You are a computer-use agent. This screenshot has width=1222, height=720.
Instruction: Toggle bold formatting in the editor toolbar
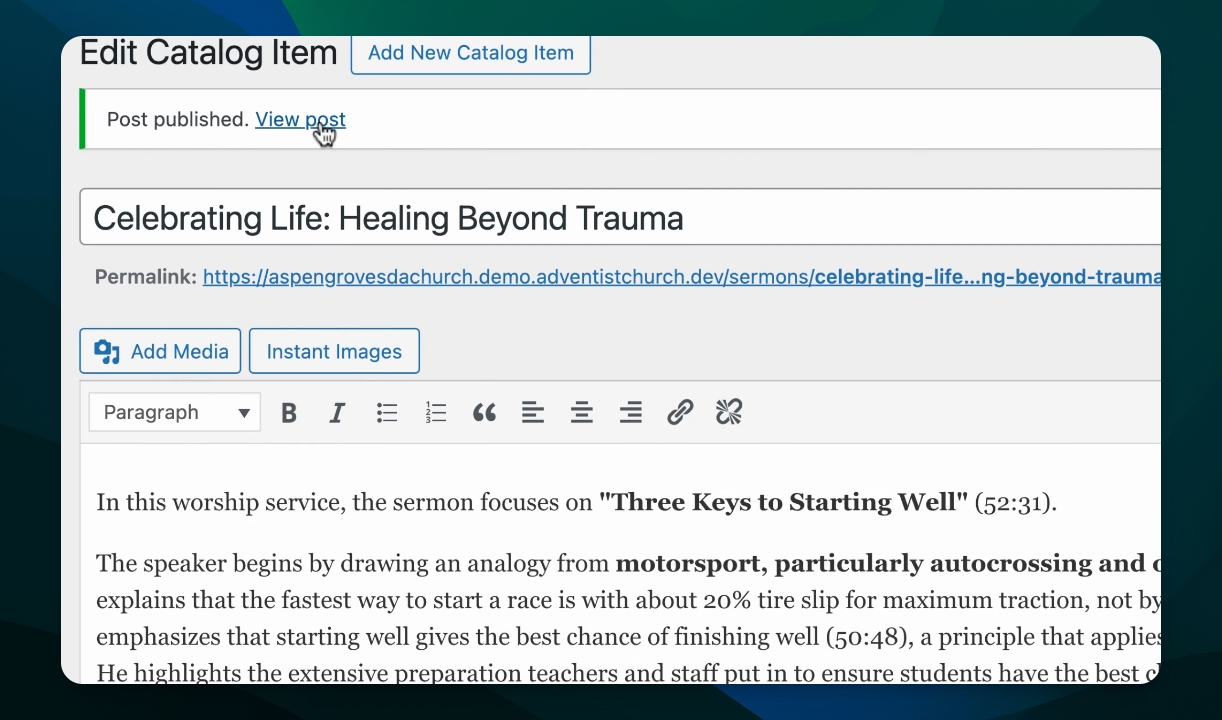coord(289,412)
